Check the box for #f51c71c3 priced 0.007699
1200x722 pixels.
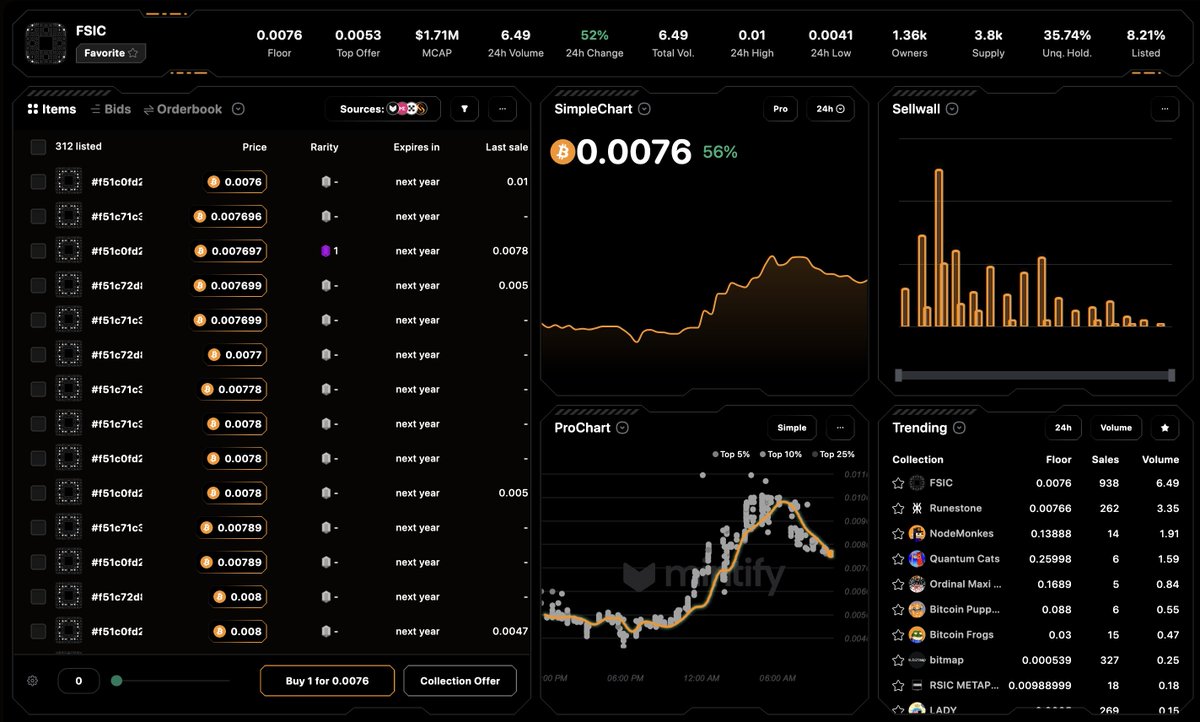pyautogui.click(x=38, y=320)
